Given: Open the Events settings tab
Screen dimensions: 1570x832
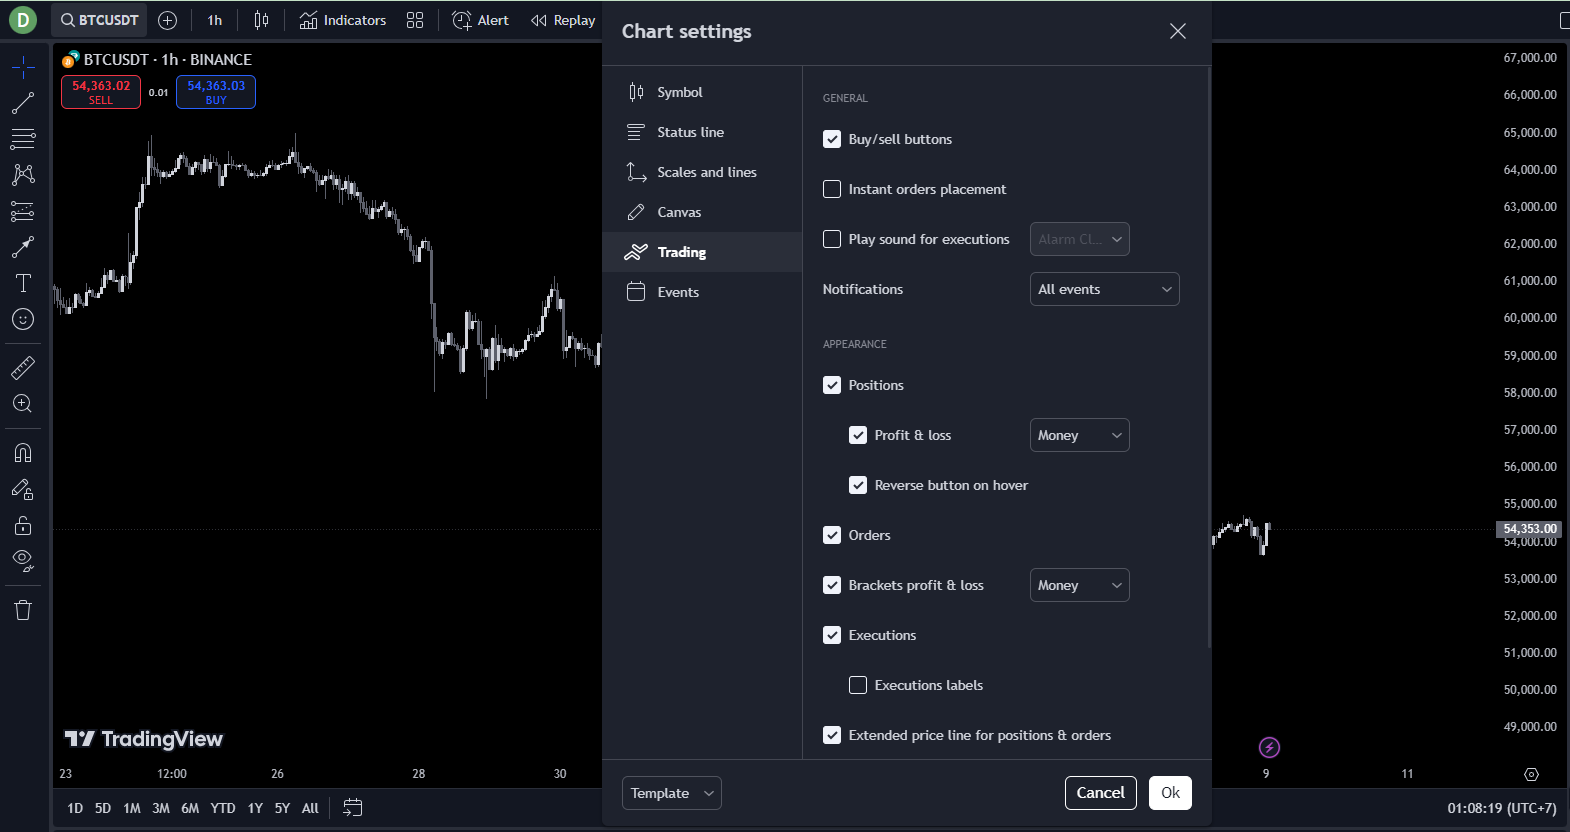Looking at the screenshot, I should coord(703,292).
